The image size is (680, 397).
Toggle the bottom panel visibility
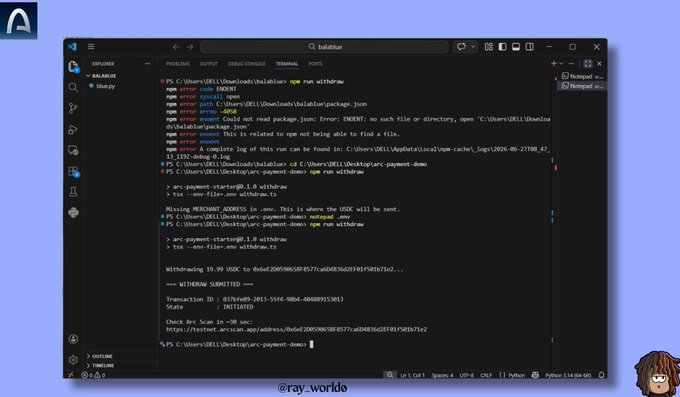tap(516, 47)
